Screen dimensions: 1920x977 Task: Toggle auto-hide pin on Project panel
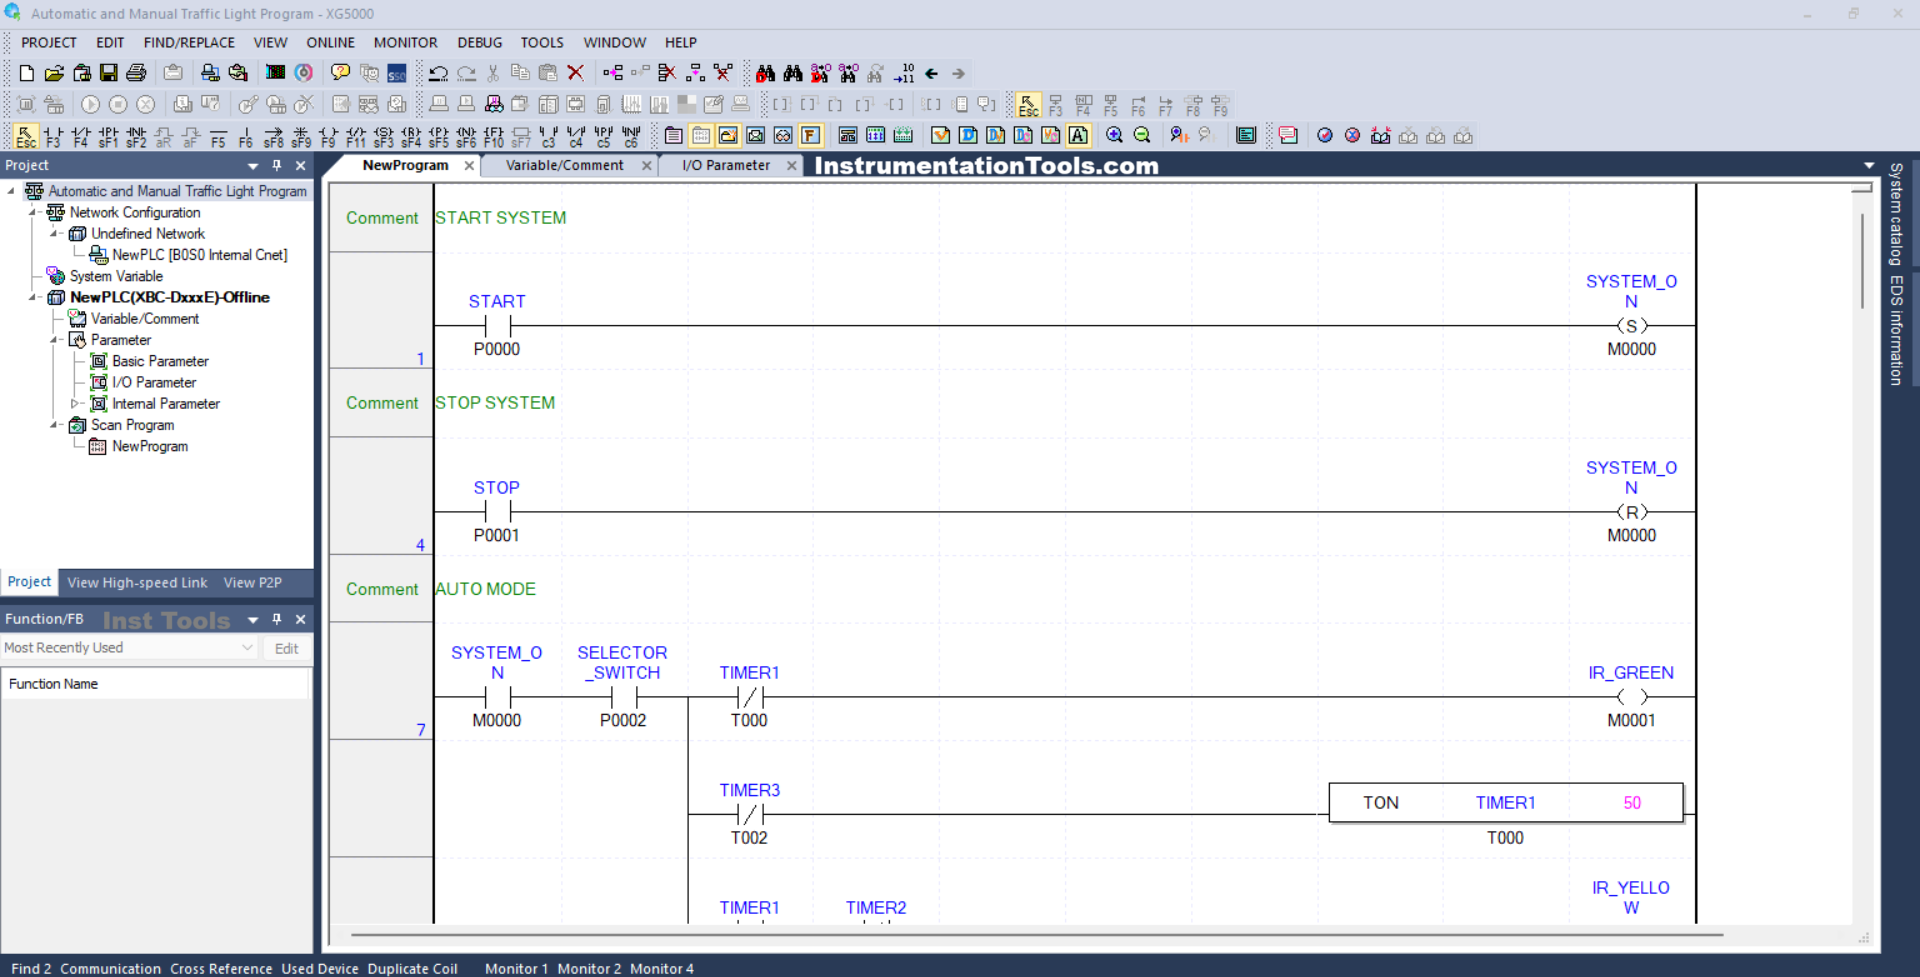(277, 166)
